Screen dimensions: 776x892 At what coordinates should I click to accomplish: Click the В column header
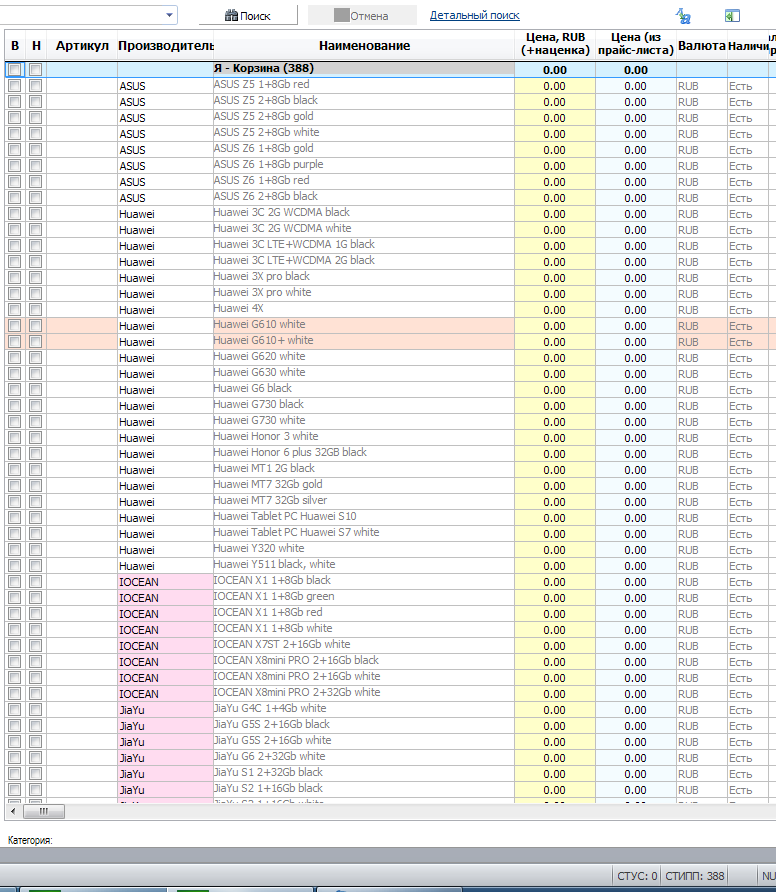[15, 46]
